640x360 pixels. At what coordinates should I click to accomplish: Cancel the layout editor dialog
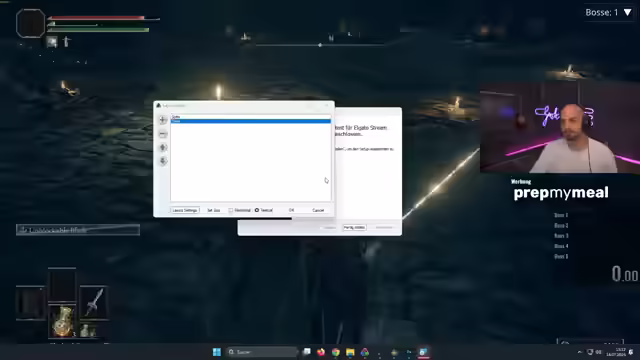point(318,210)
